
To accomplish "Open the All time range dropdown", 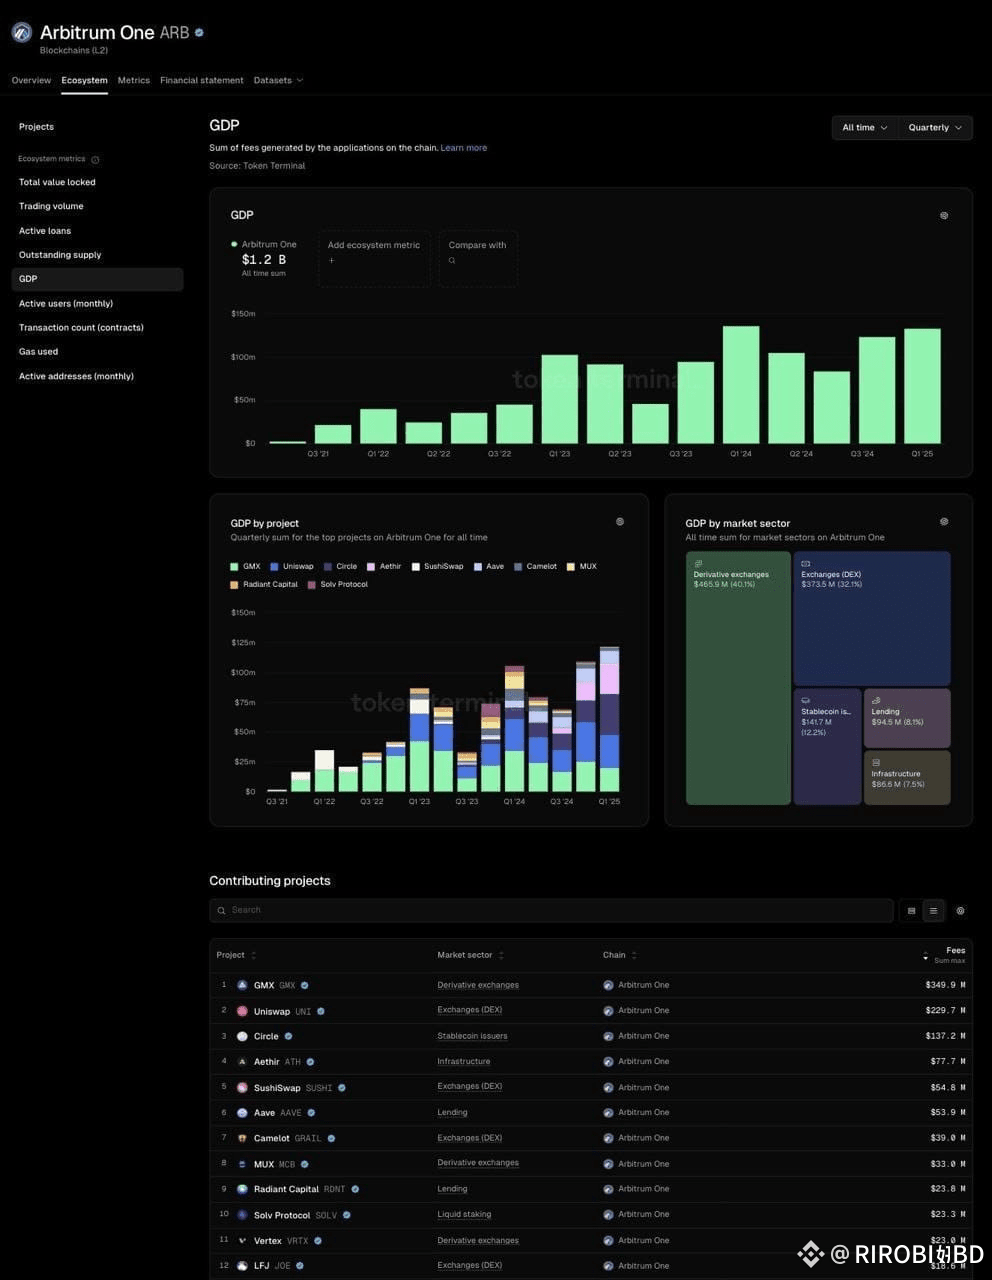I will (865, 128).
